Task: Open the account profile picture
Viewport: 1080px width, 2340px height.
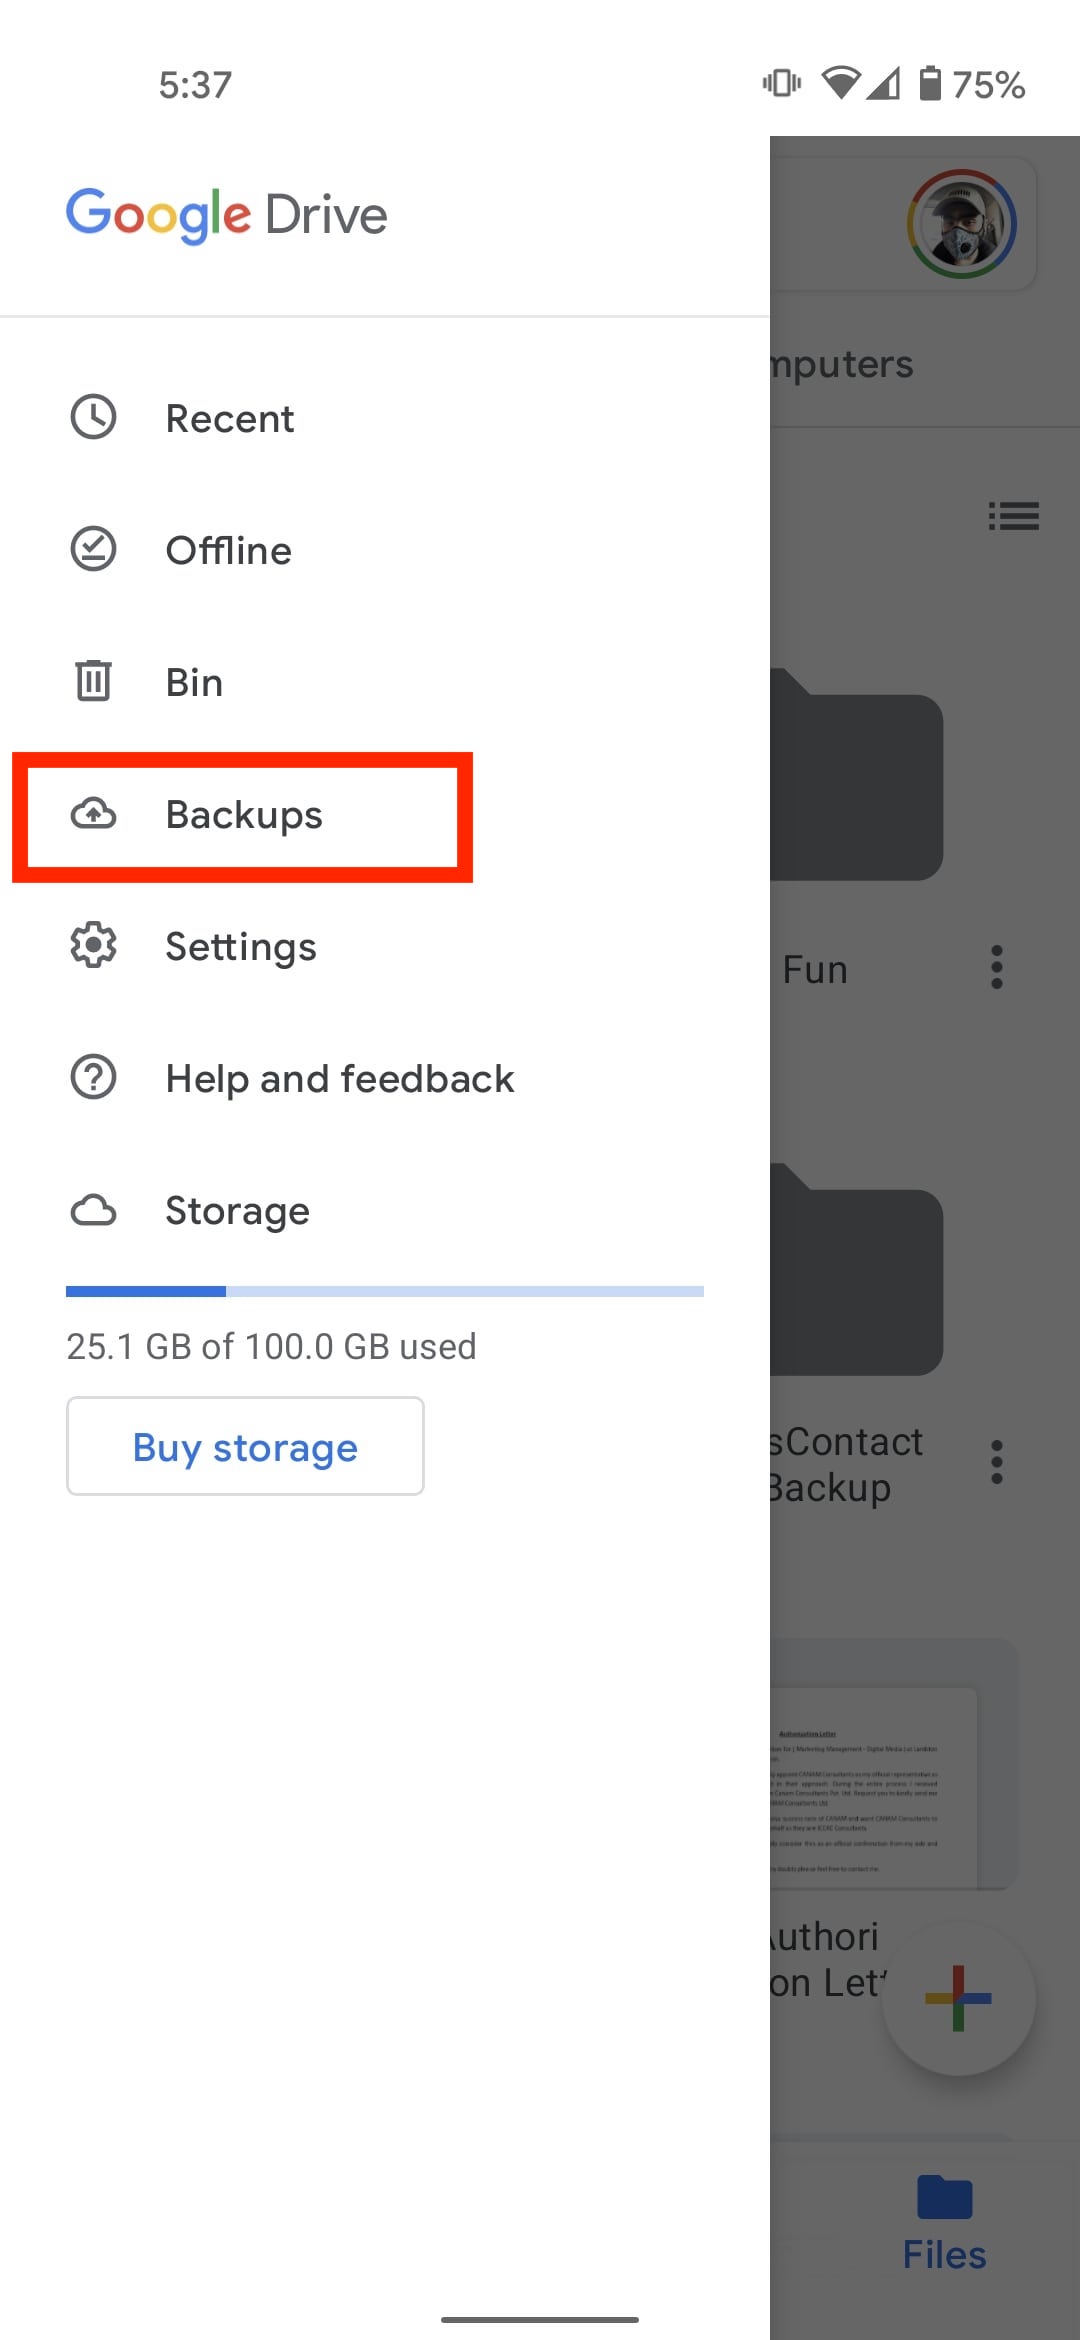Action: click(961, 224)
